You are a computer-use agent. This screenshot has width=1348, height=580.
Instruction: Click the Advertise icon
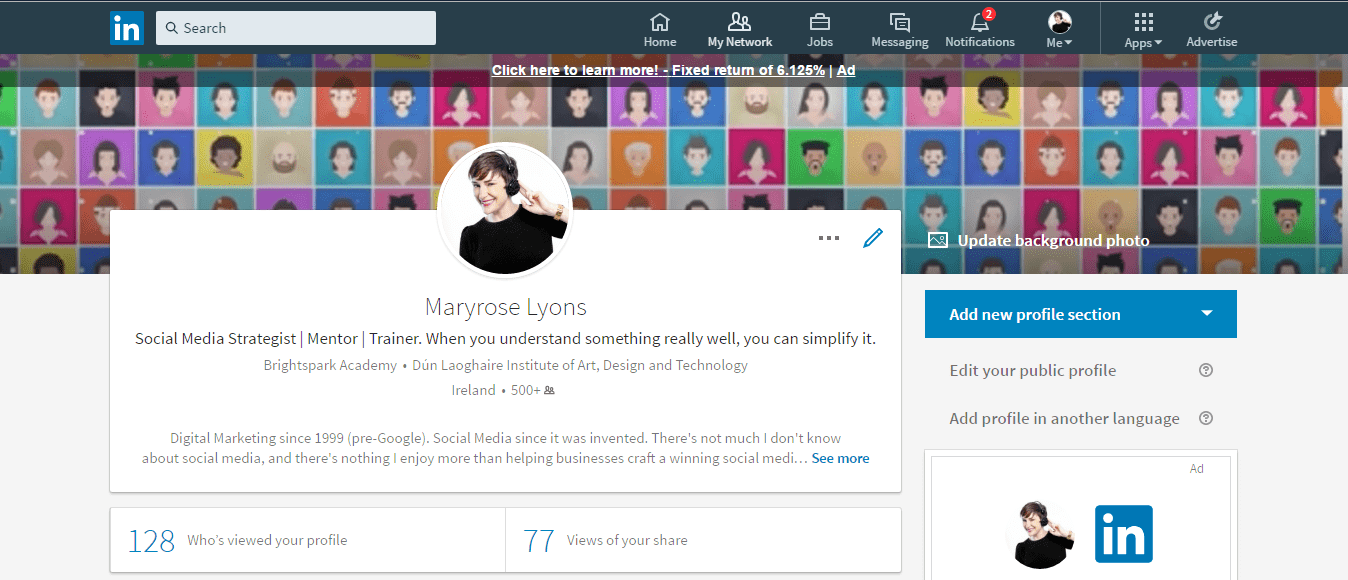click(x=1212, y=21)
